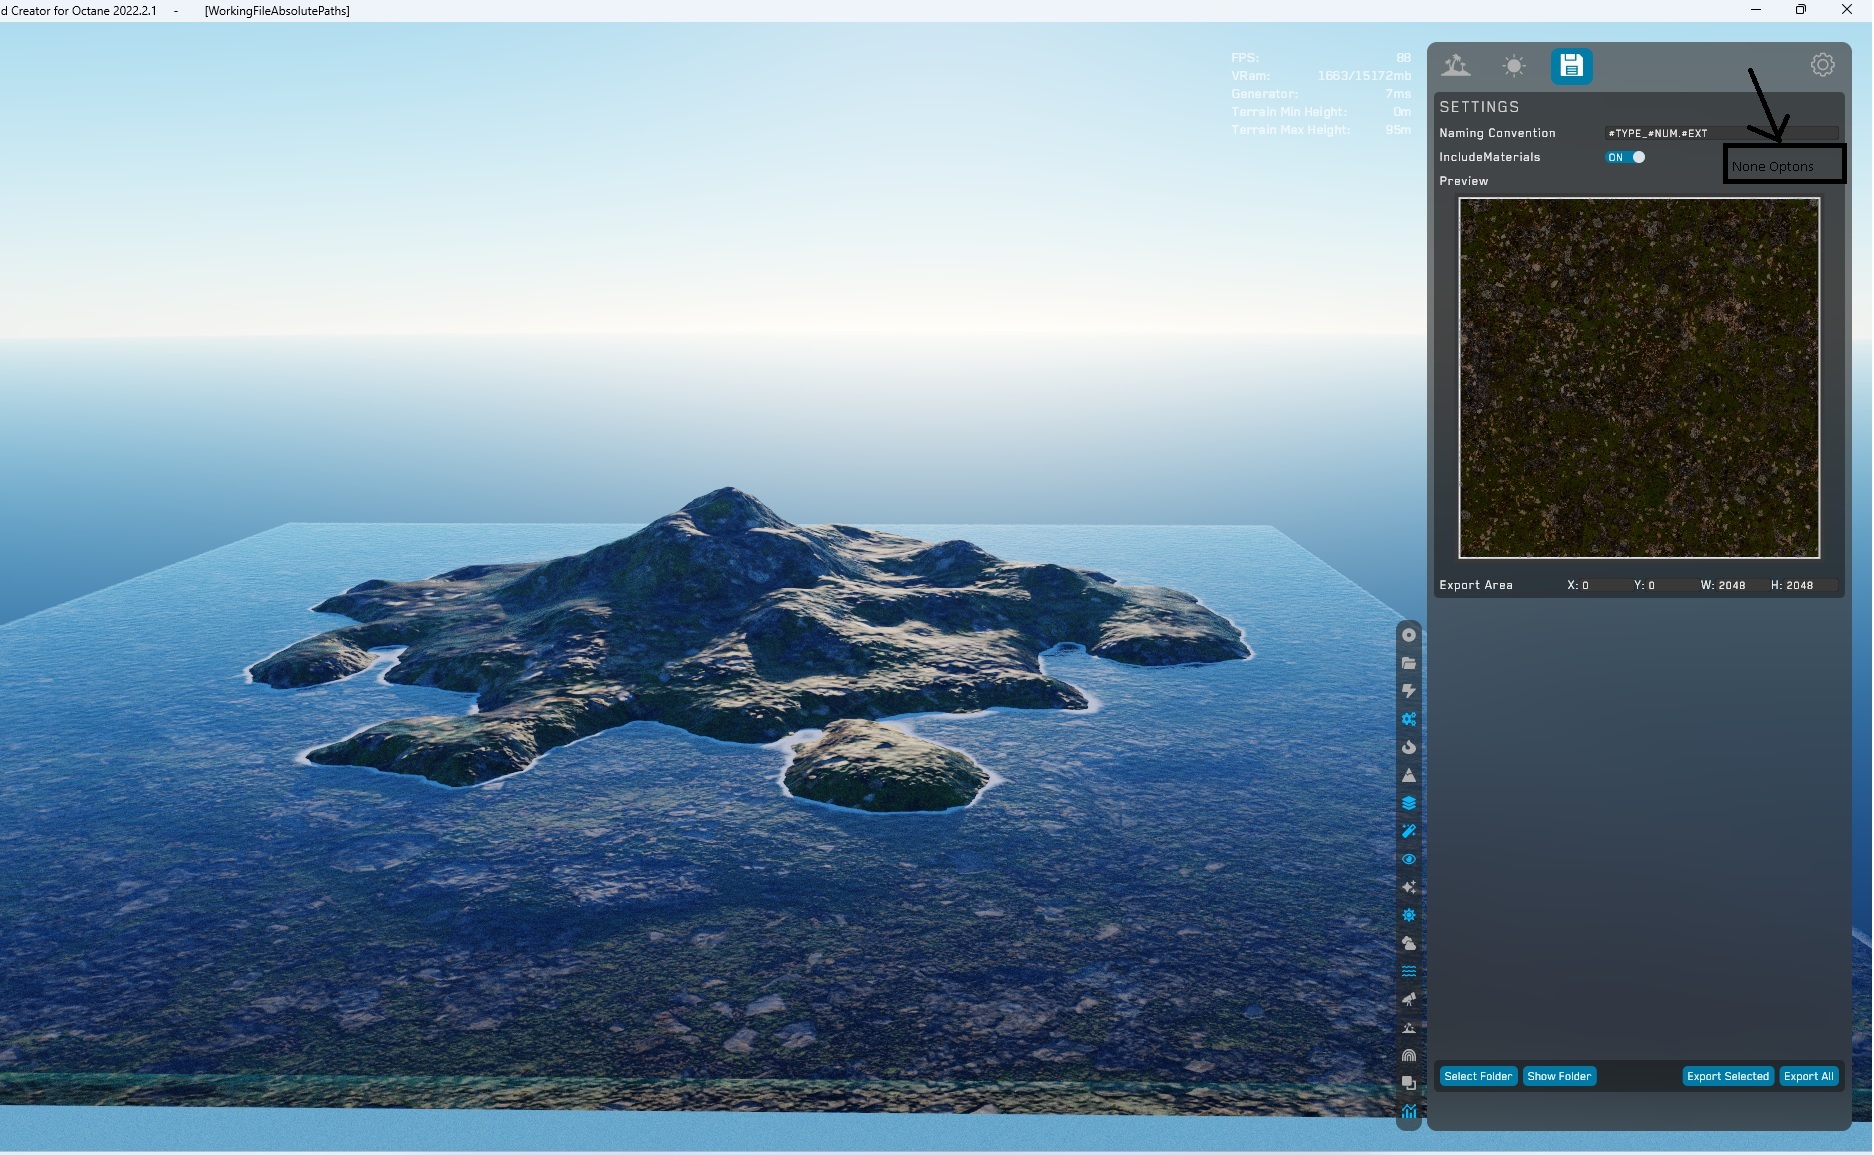Select the magic wand icon
This screenshot has height=1155, width=1874.
pyautogui.click(x=1409, y=831)
